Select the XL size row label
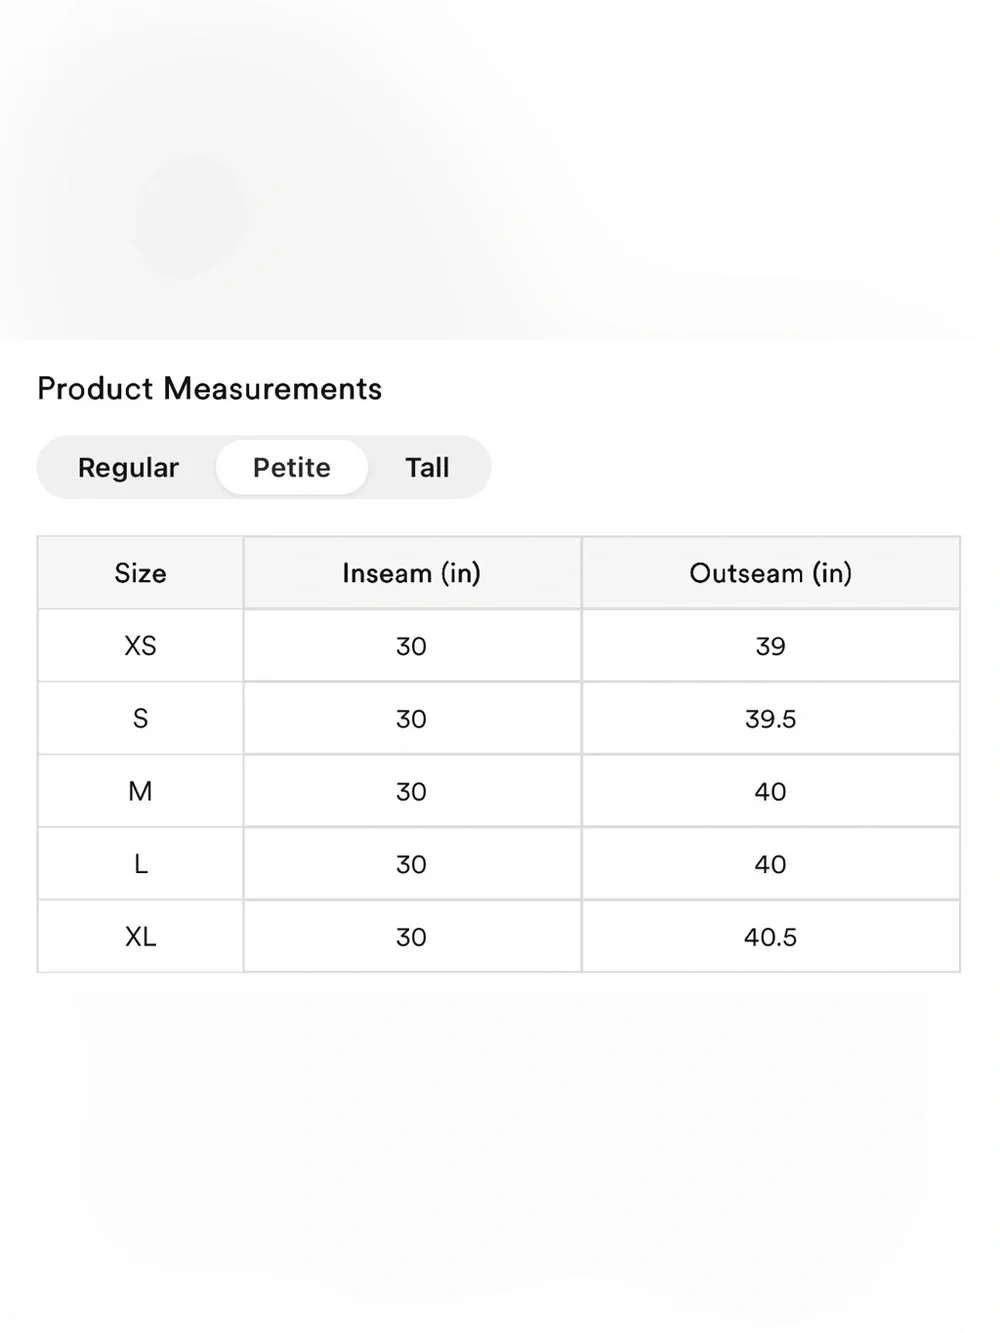 tap(140, 937)
